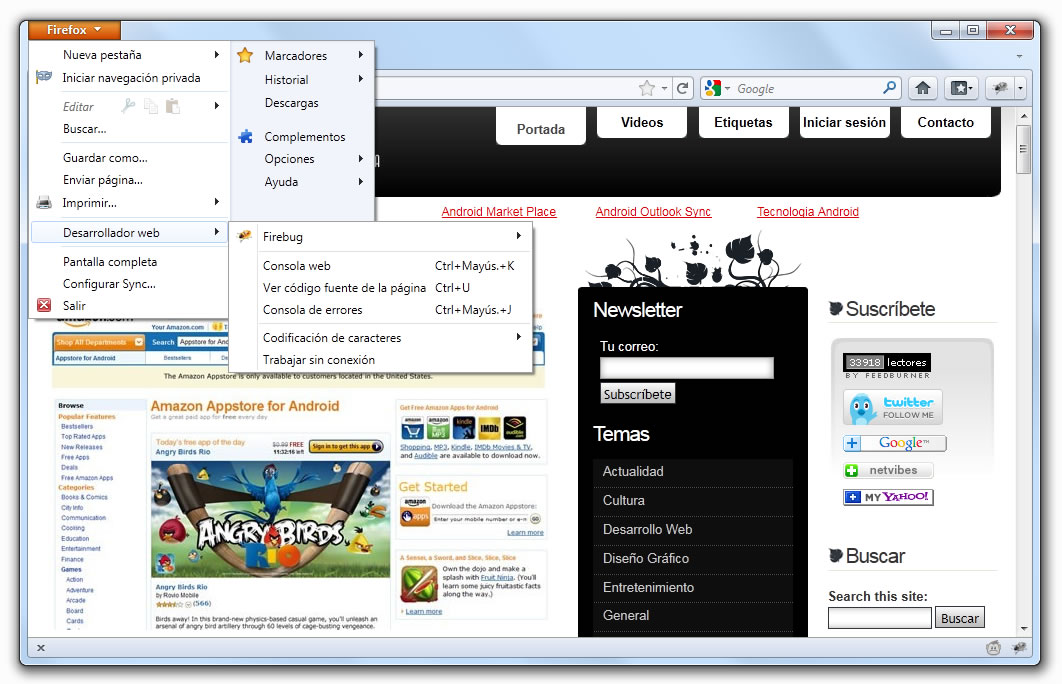Toggle Trabajar sin conexión
Screen dimensions: 1062x684
tap(381, 360)
